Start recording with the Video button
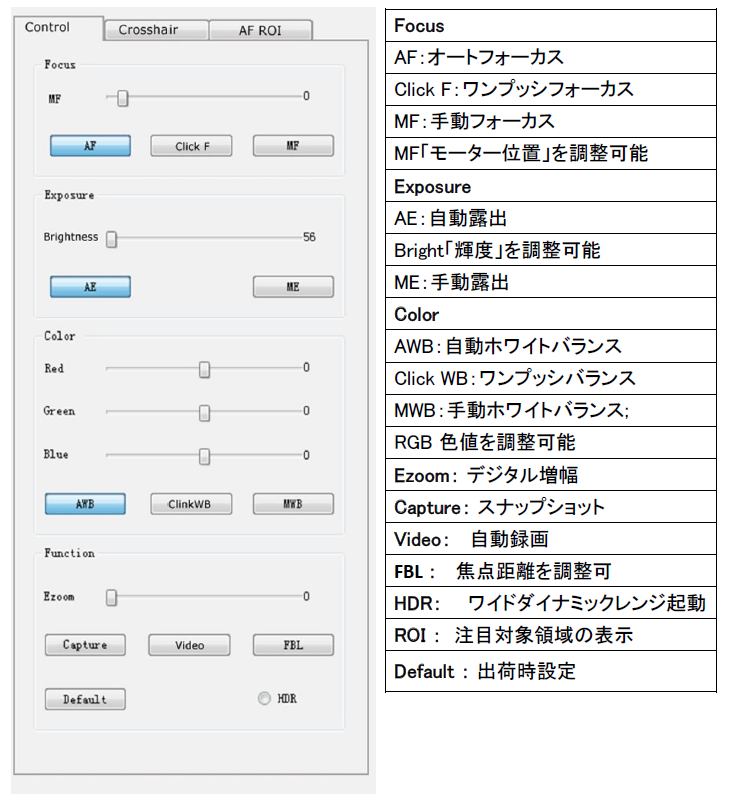Image resolution: width=731 pixels, height=806 pixels. 189,645
